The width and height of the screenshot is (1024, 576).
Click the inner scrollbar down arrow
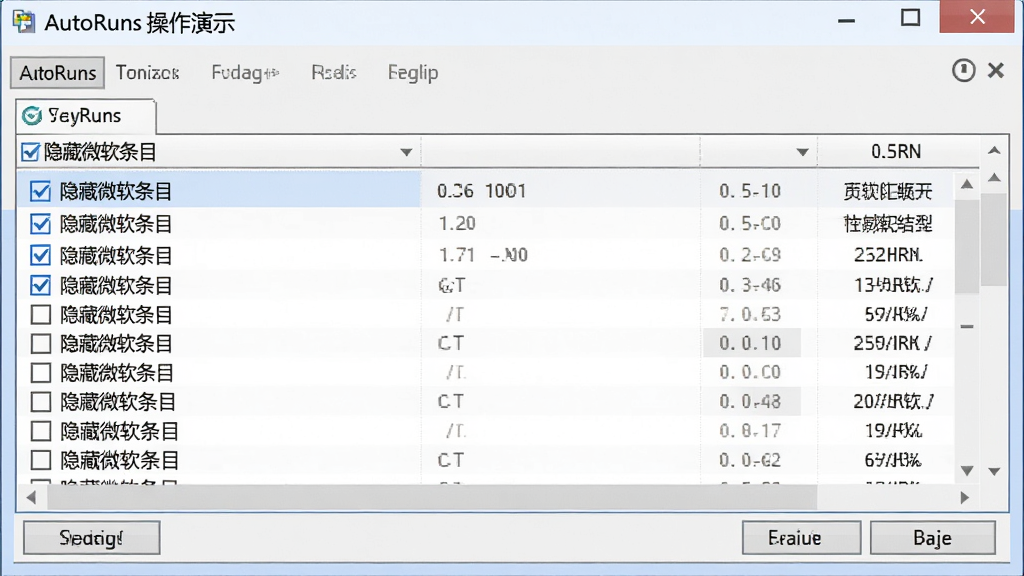coord(967,470)
